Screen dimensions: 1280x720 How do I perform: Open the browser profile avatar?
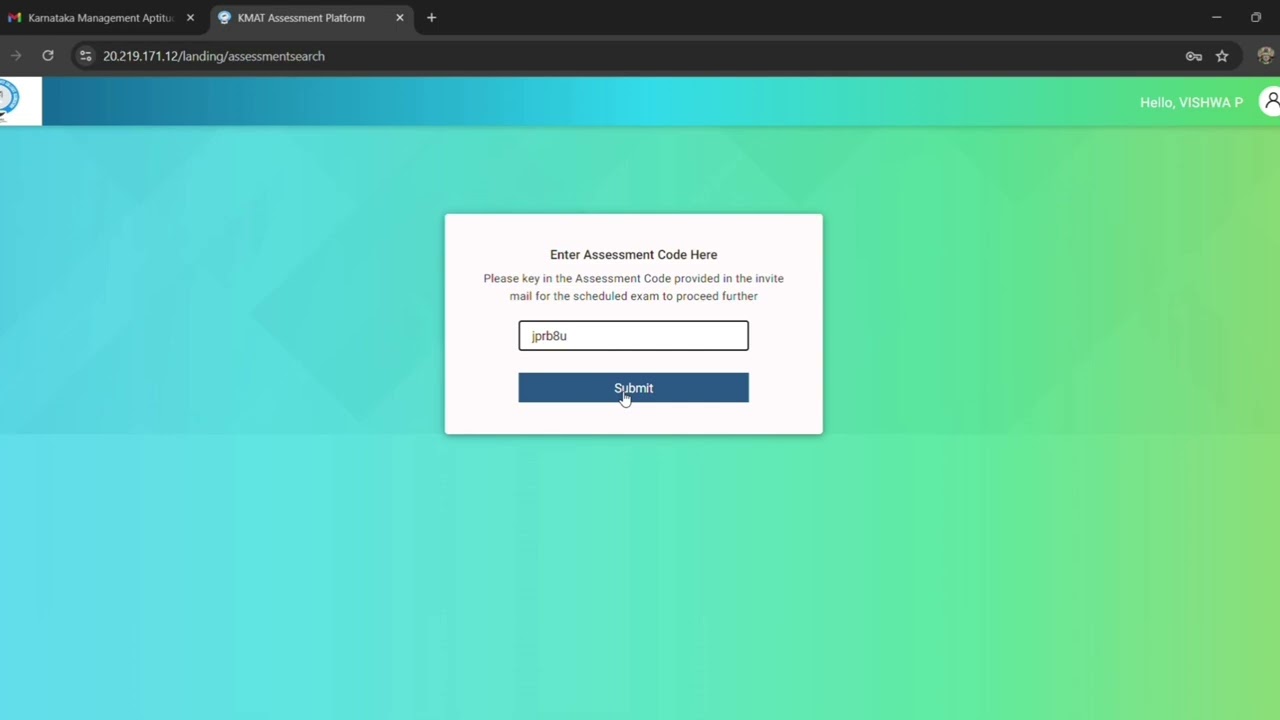(1266, 56)
